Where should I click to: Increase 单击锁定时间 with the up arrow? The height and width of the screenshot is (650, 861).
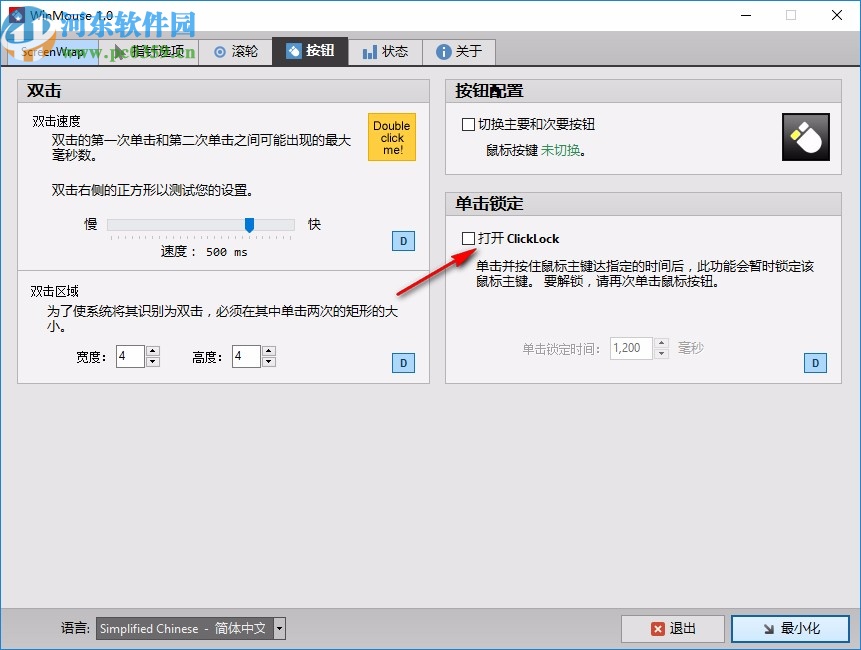(662, 343)
